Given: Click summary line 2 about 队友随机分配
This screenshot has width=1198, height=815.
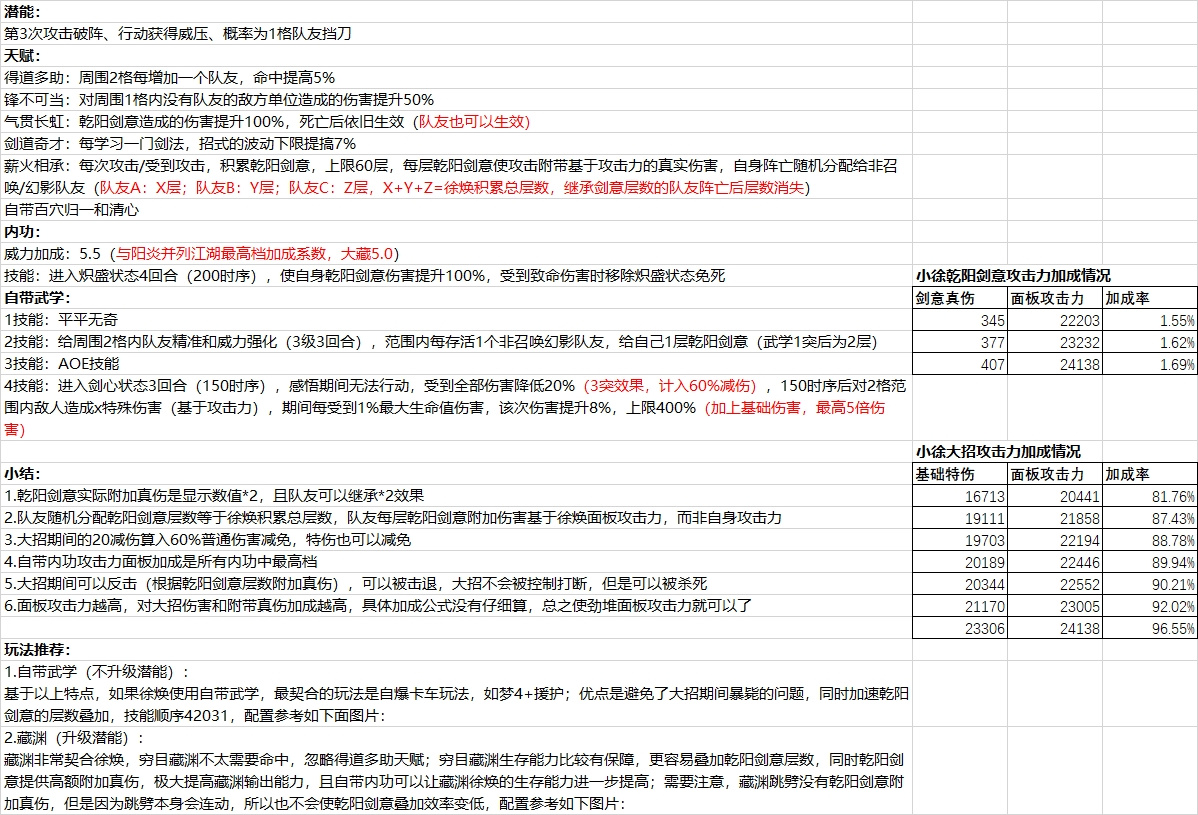Looking at the screenshot, I should pos(456,518).
